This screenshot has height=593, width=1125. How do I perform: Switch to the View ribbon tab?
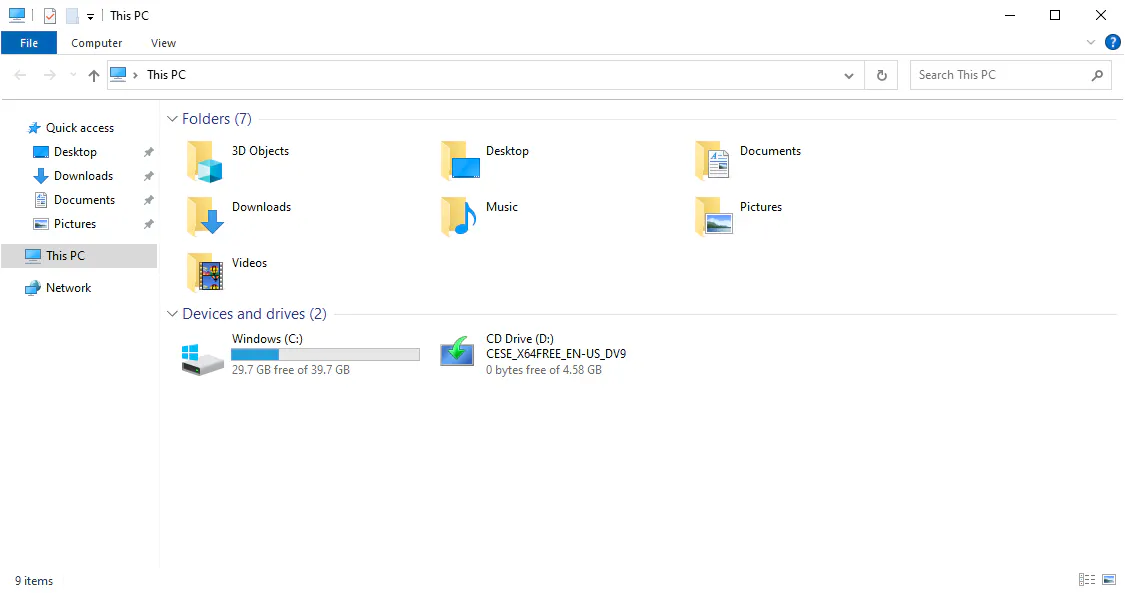tap(163, 43)
